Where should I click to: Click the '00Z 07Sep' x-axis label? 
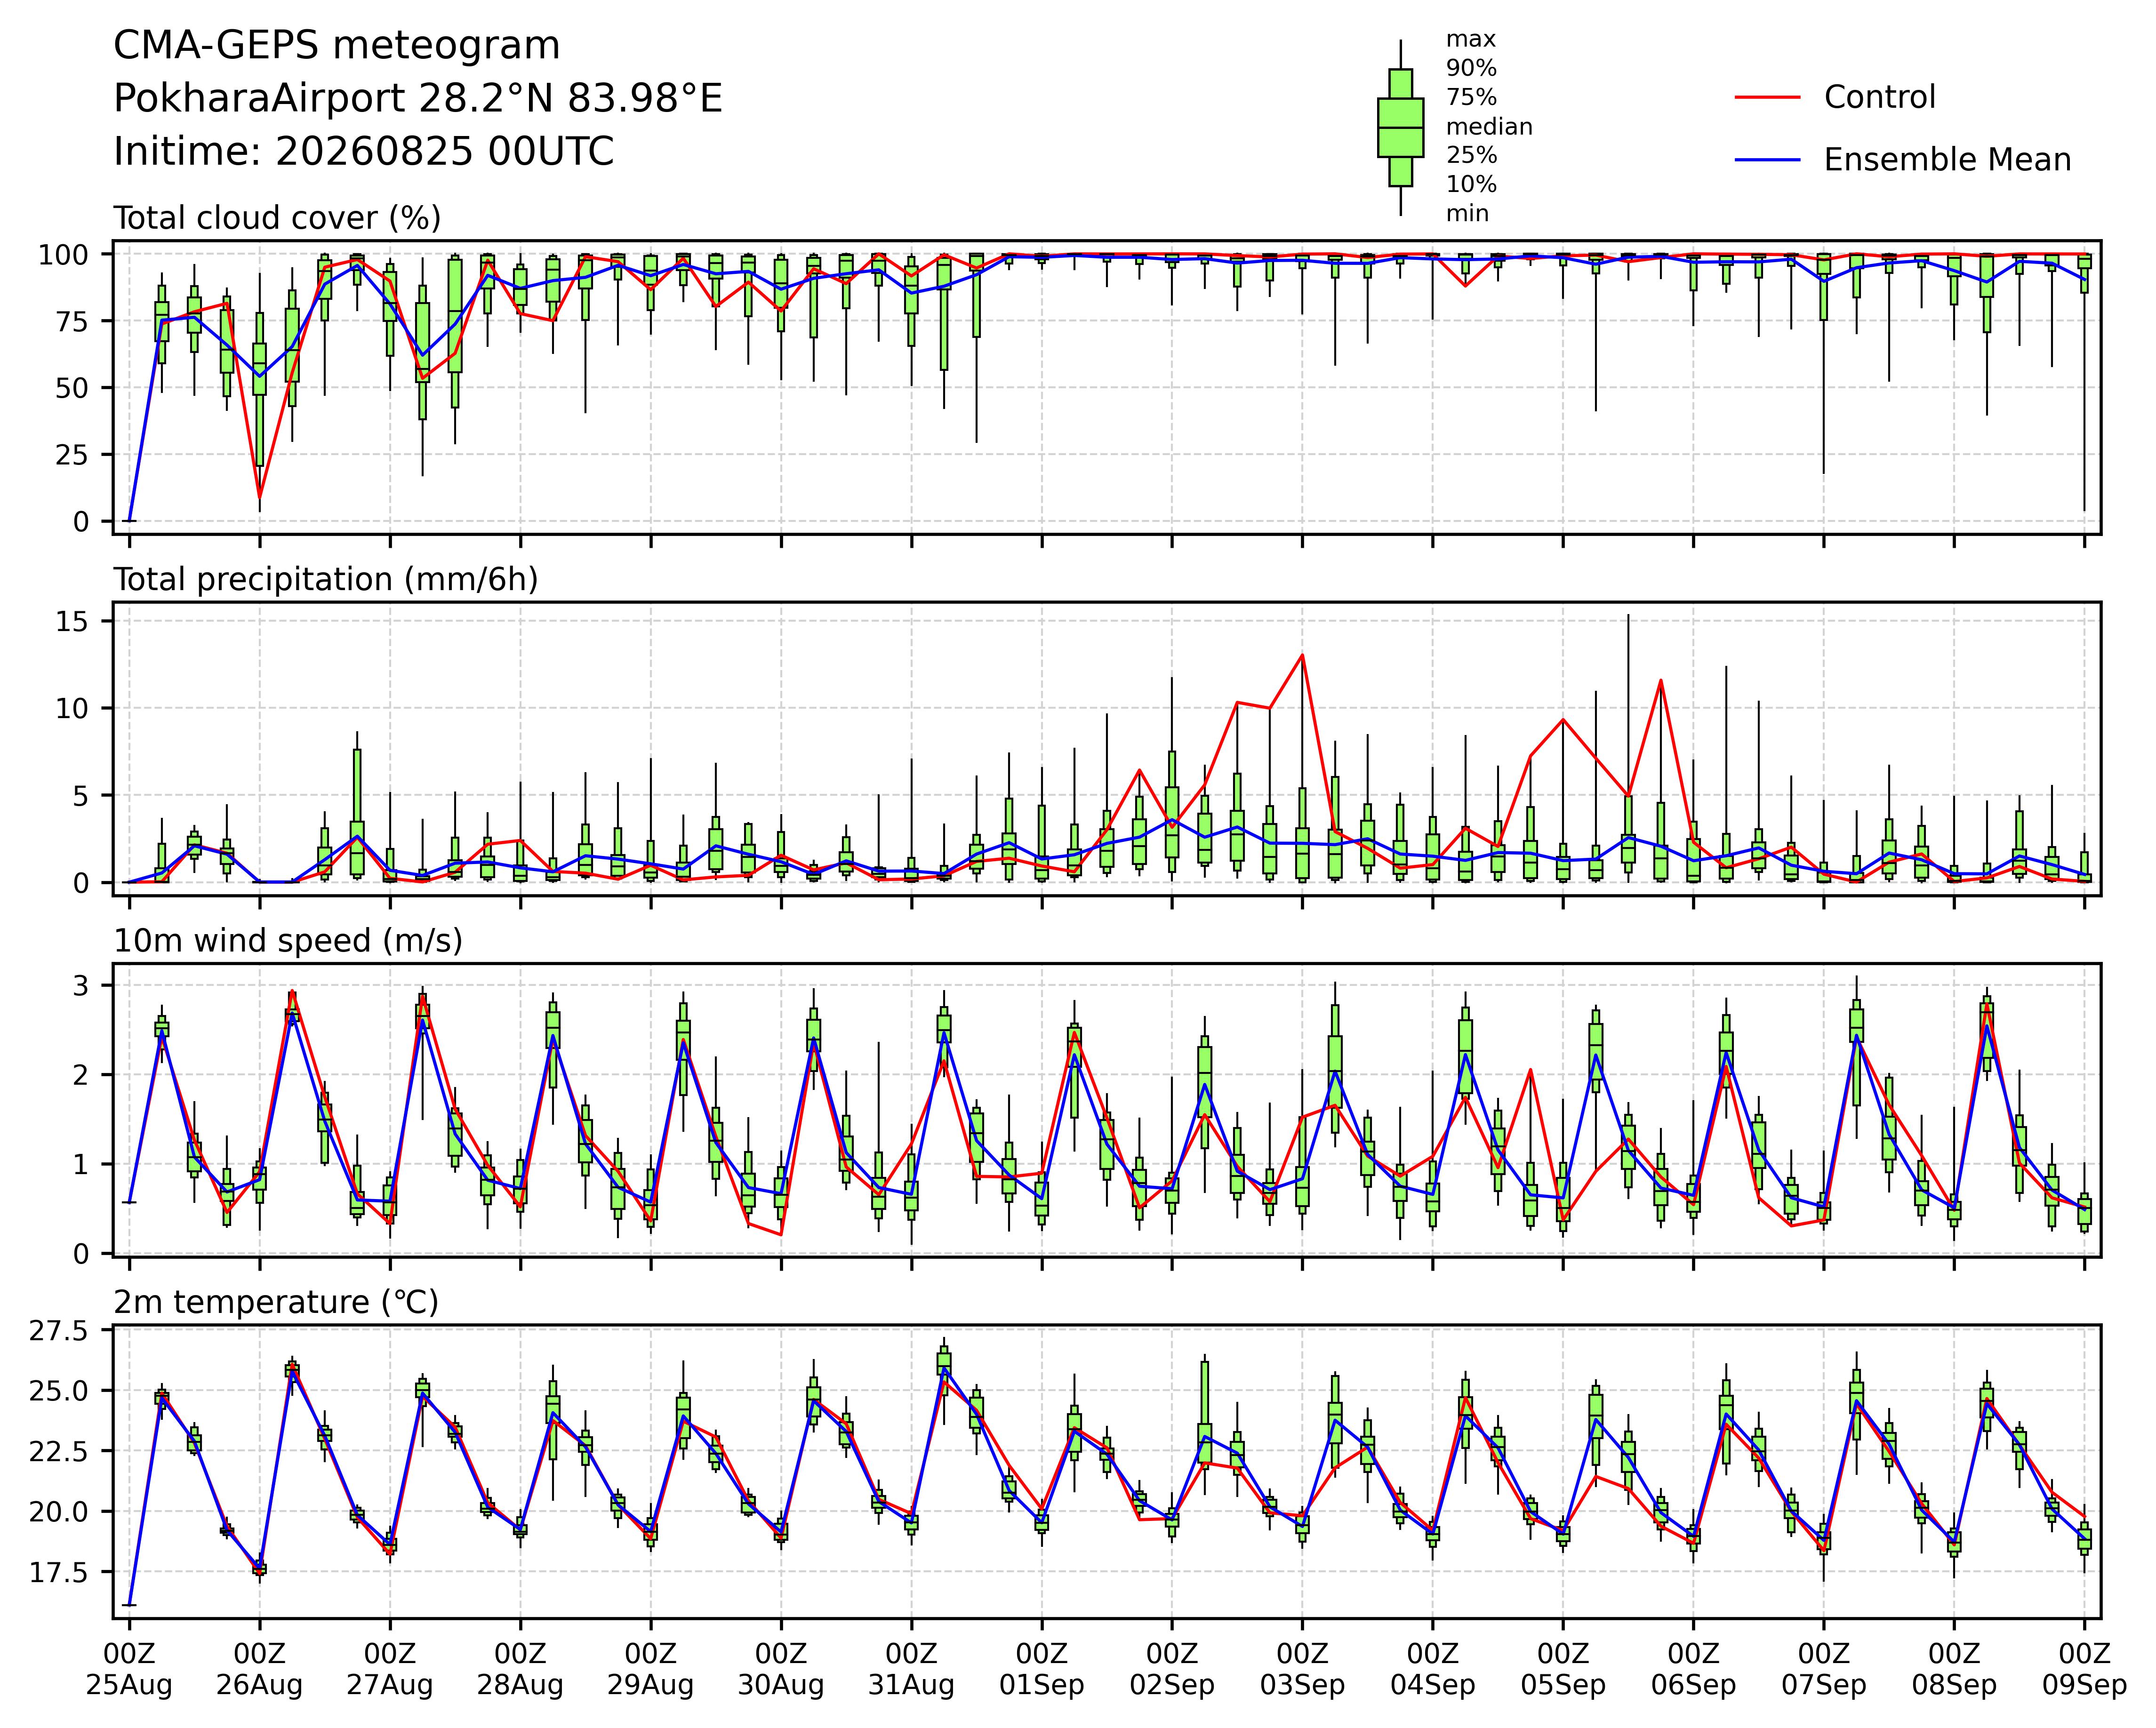(x=1824, y=1669)
